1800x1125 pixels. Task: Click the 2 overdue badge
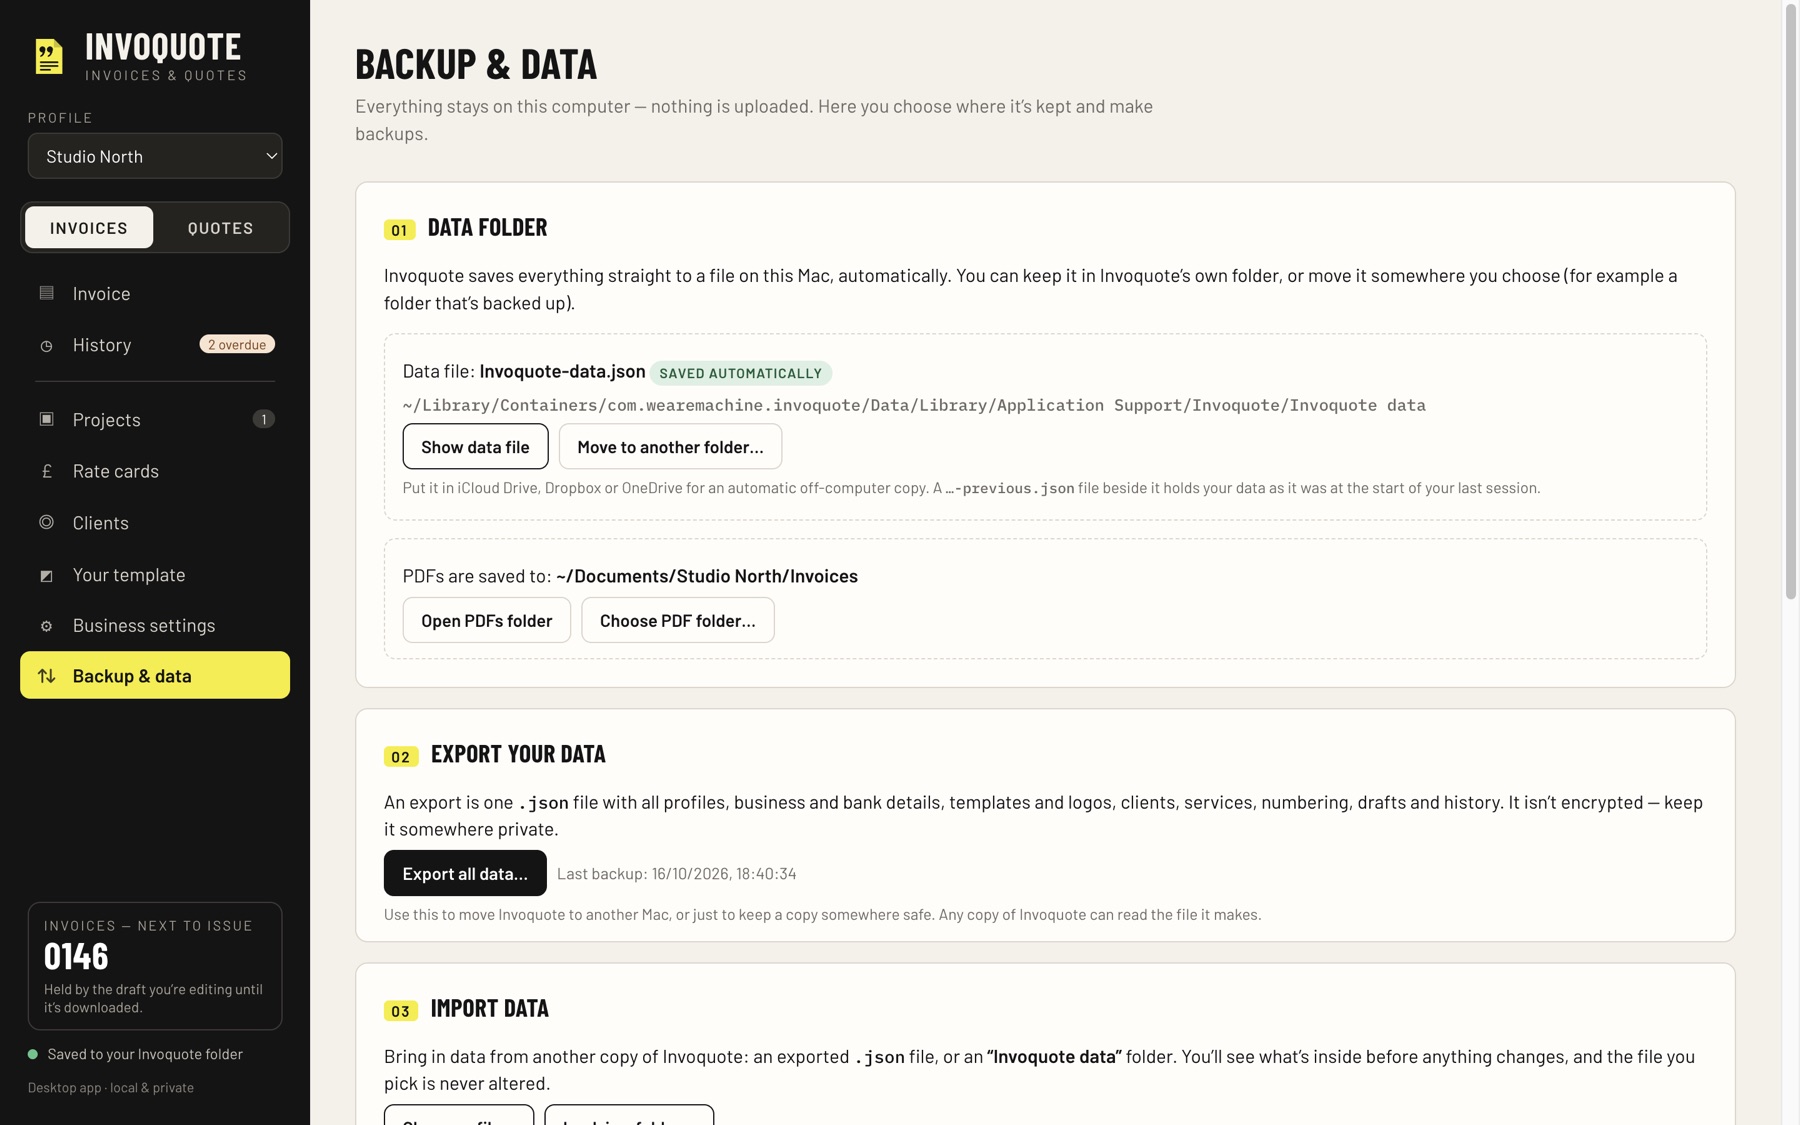[237, 345]
